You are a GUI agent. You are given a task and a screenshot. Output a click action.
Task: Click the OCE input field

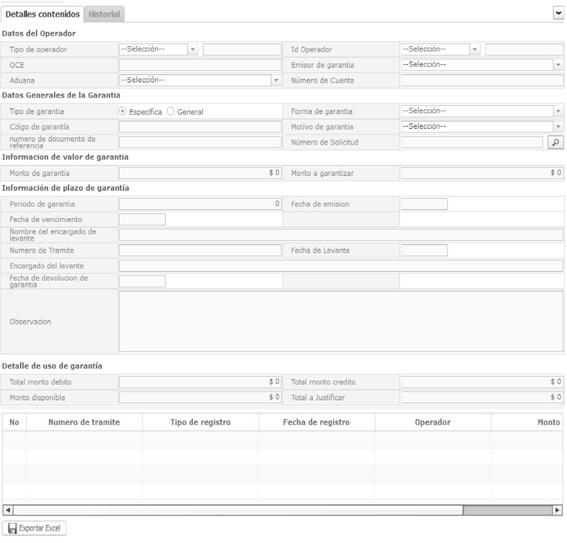coord(200,65)
